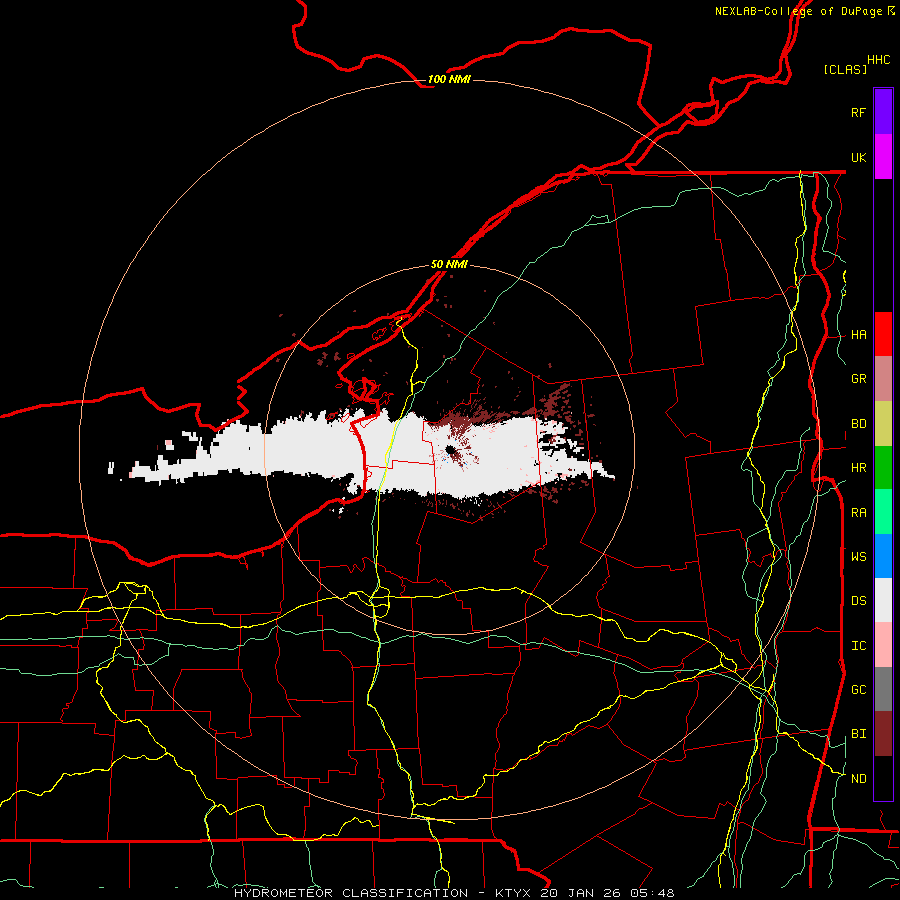900x900 pixels.
Task: Click the HA legend label
Action: pyautogui.click(x=858, y=335)
